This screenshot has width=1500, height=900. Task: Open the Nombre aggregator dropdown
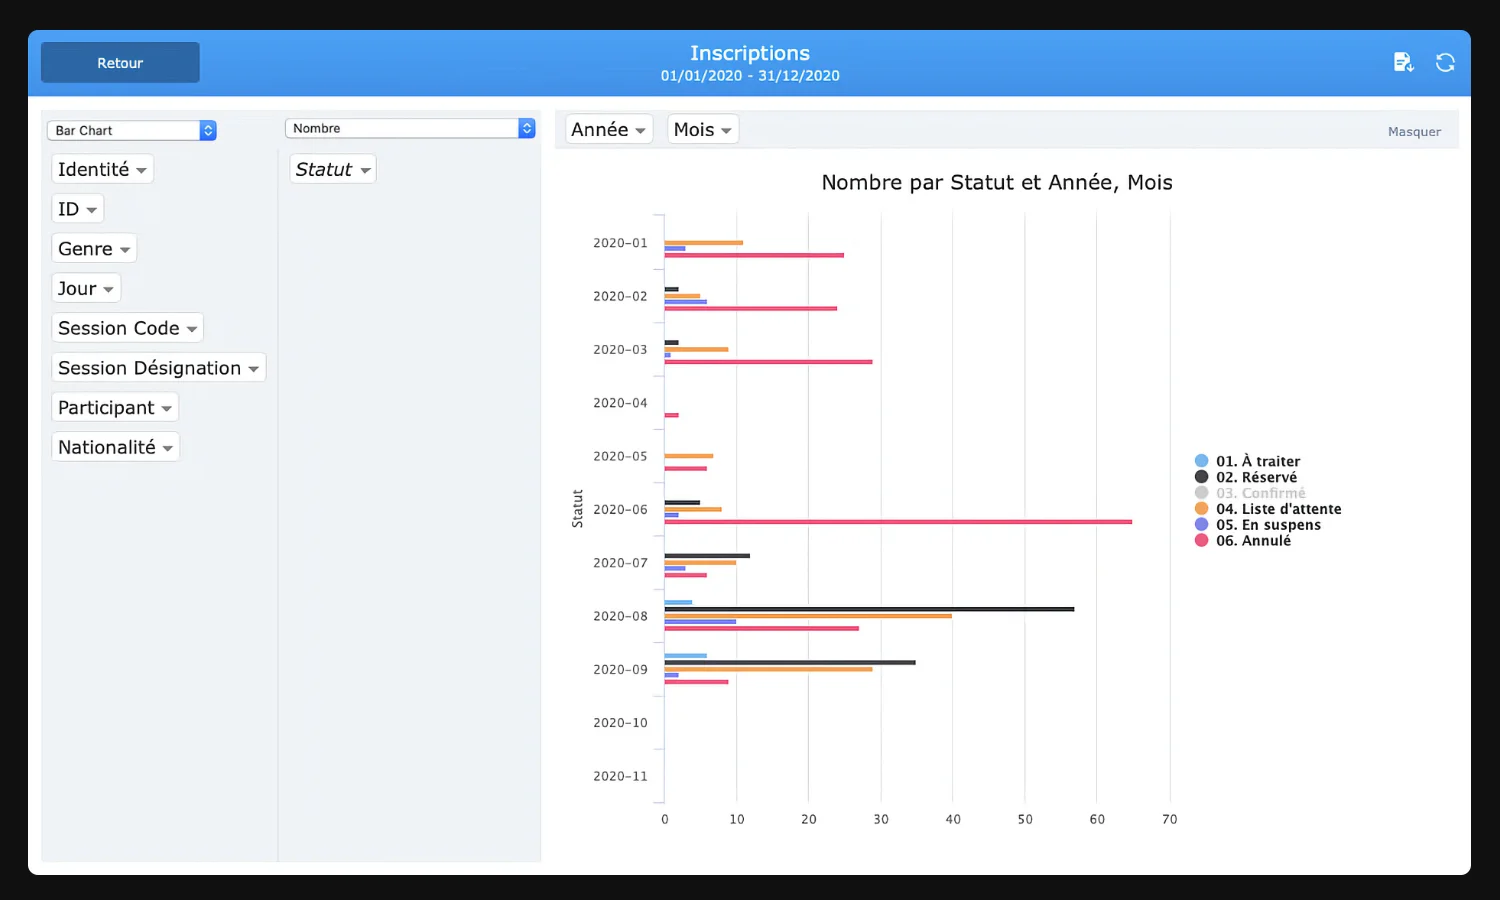point(410,129)
